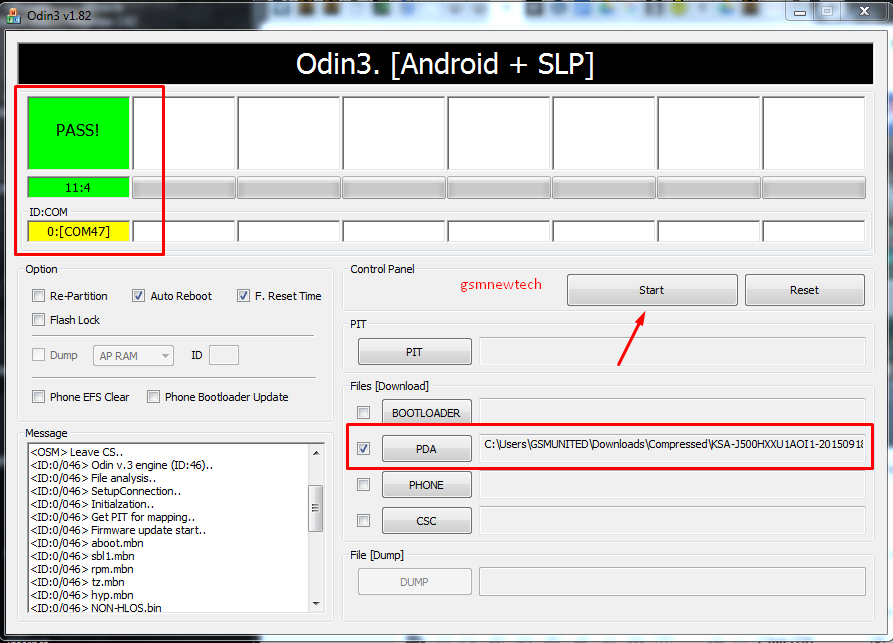The width and height of the screenshot is (893, 643).
Task: Click the scroll up arrow in Message log
Action: [x=316, y=453]
